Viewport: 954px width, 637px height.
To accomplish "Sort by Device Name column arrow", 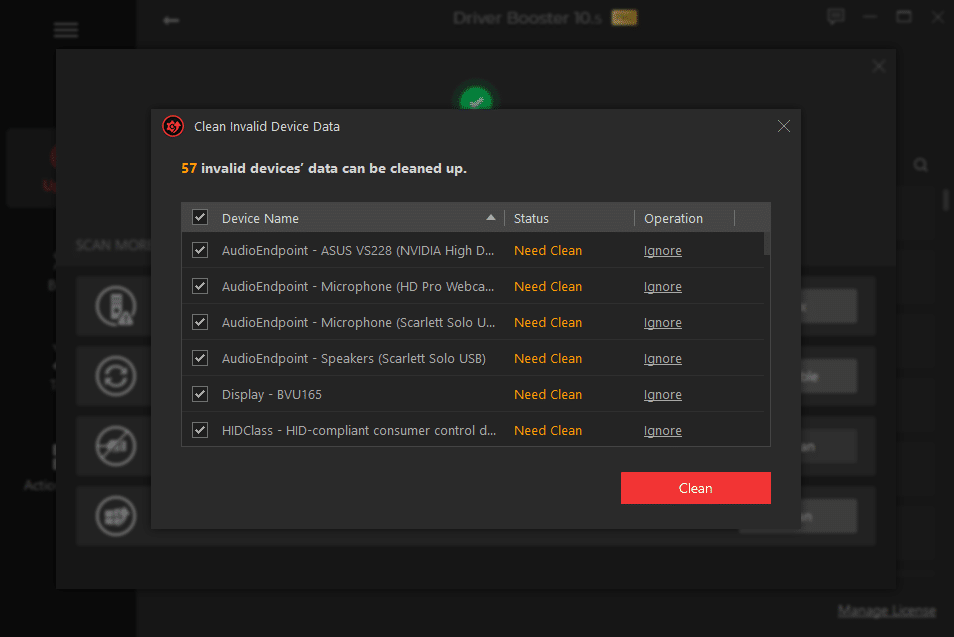I will coord(490,218).
